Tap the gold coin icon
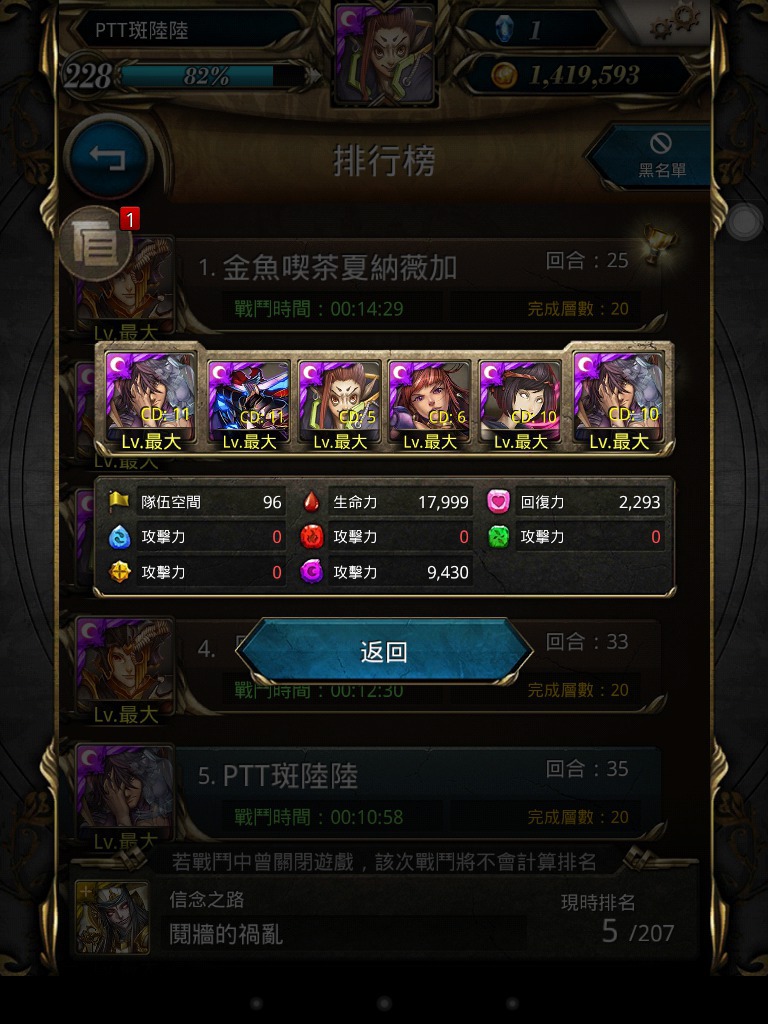The image size is (768, 1024). coord(504,75)
